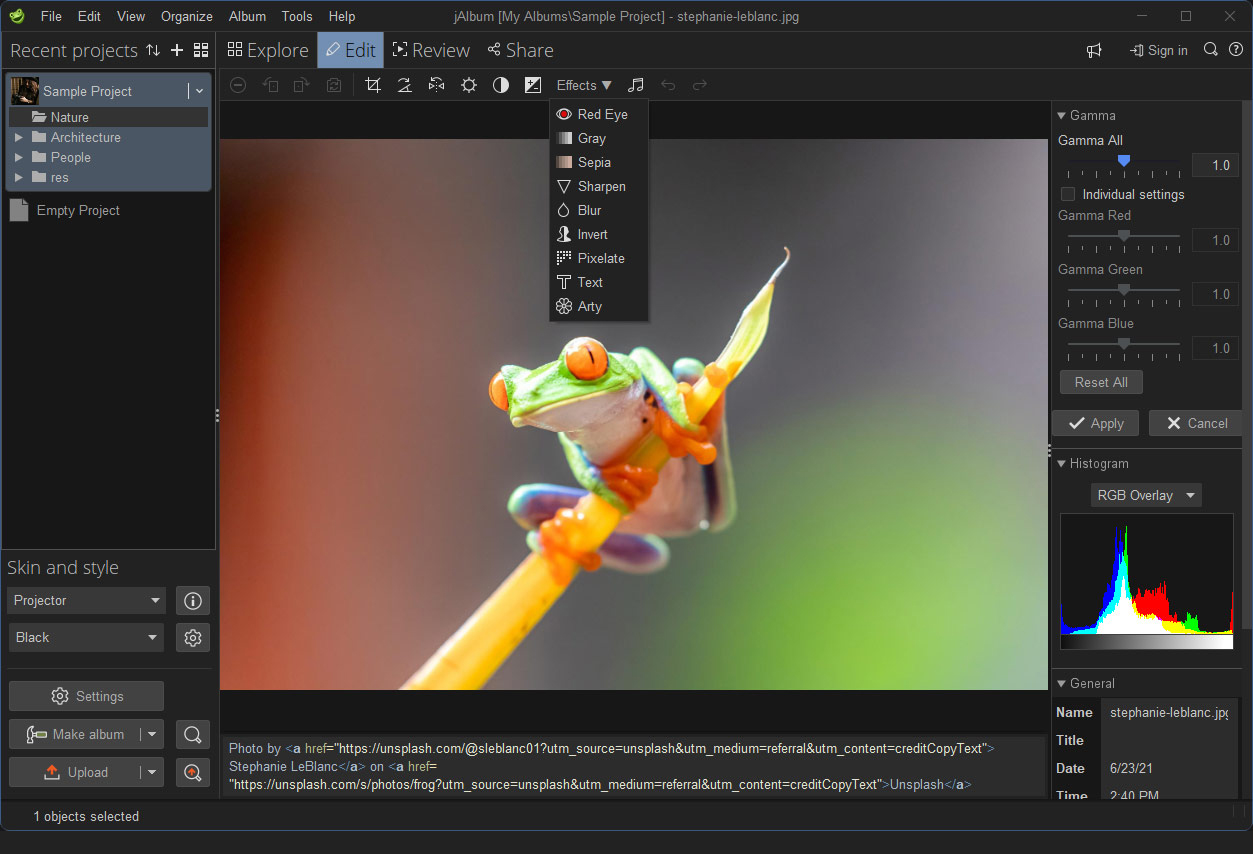Choose Sharpen from the Effects menu
Screen dimensions: 1253x854
[599, 186]
